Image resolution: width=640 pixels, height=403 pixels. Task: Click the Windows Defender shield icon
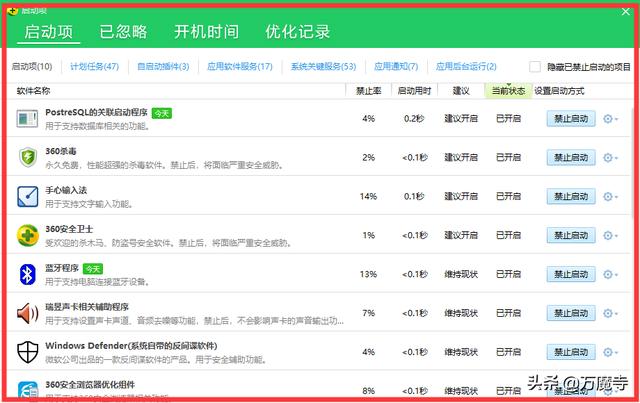click(27, 352)
